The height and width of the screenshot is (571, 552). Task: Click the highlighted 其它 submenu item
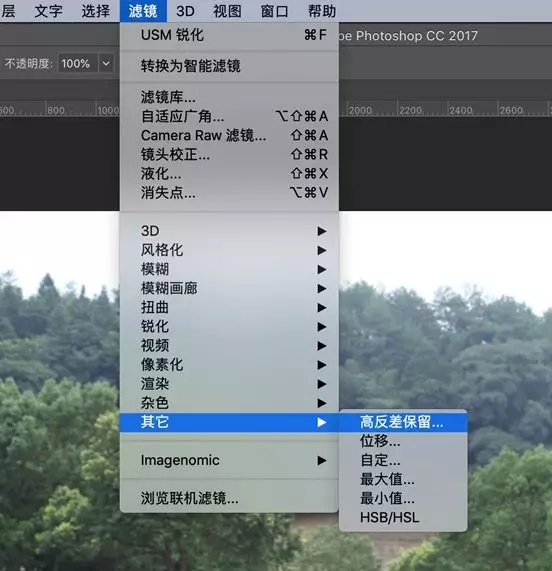[229, 422]
